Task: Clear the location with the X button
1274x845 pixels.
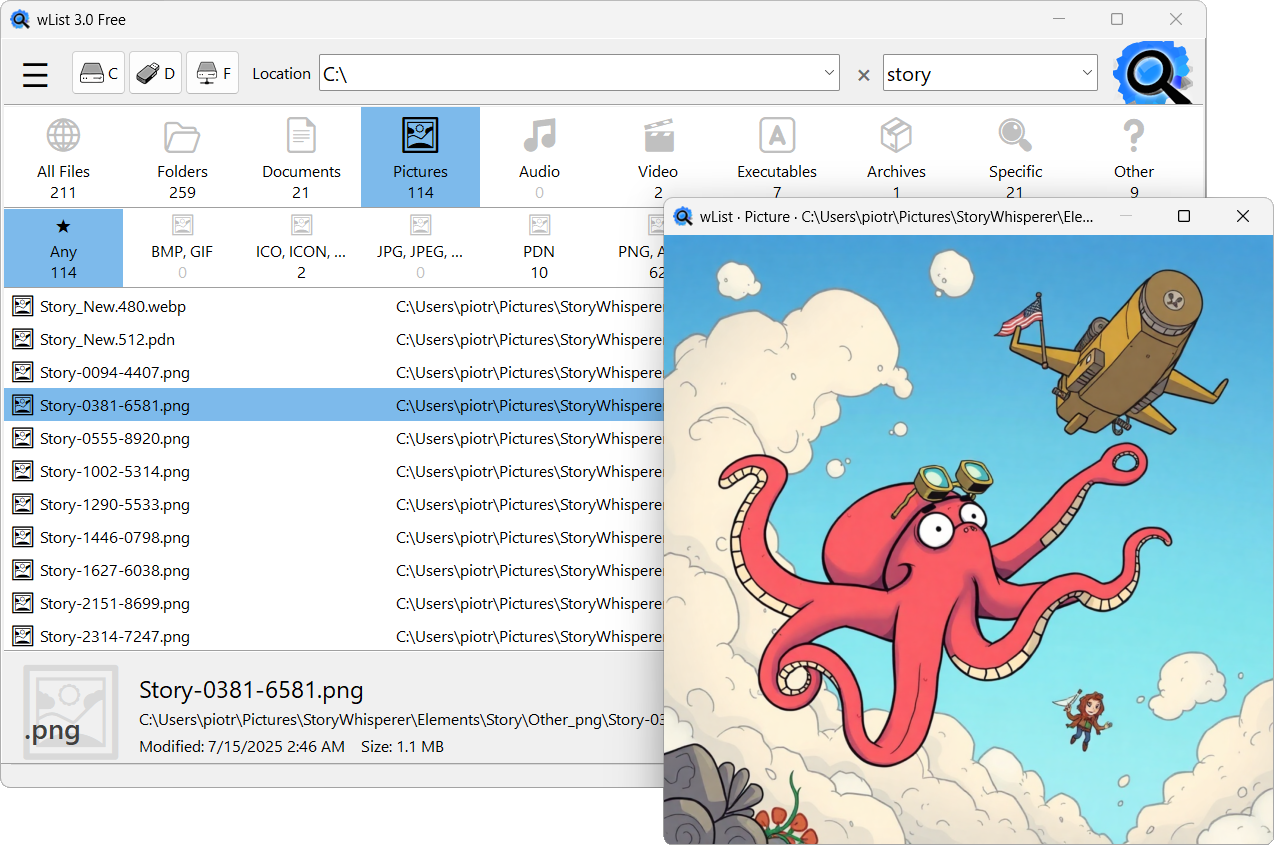Action: tap(862, 73)
